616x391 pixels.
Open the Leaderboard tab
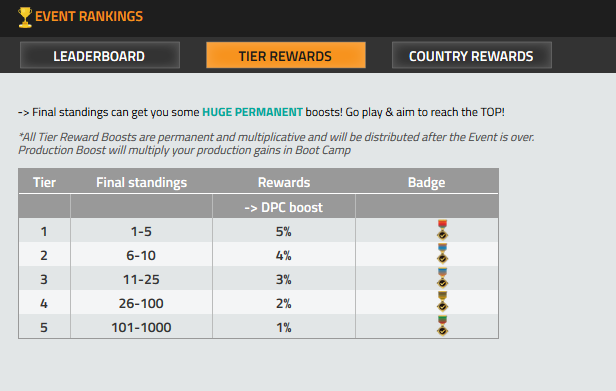pyautogui.click(x=100, y=55)
